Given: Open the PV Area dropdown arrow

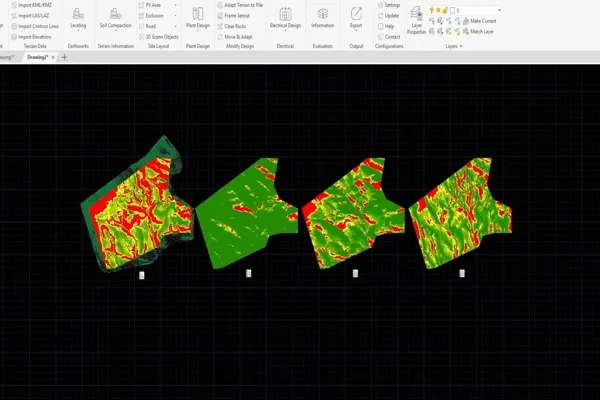Looking at the screenshot, I should (x=176, y=5).
